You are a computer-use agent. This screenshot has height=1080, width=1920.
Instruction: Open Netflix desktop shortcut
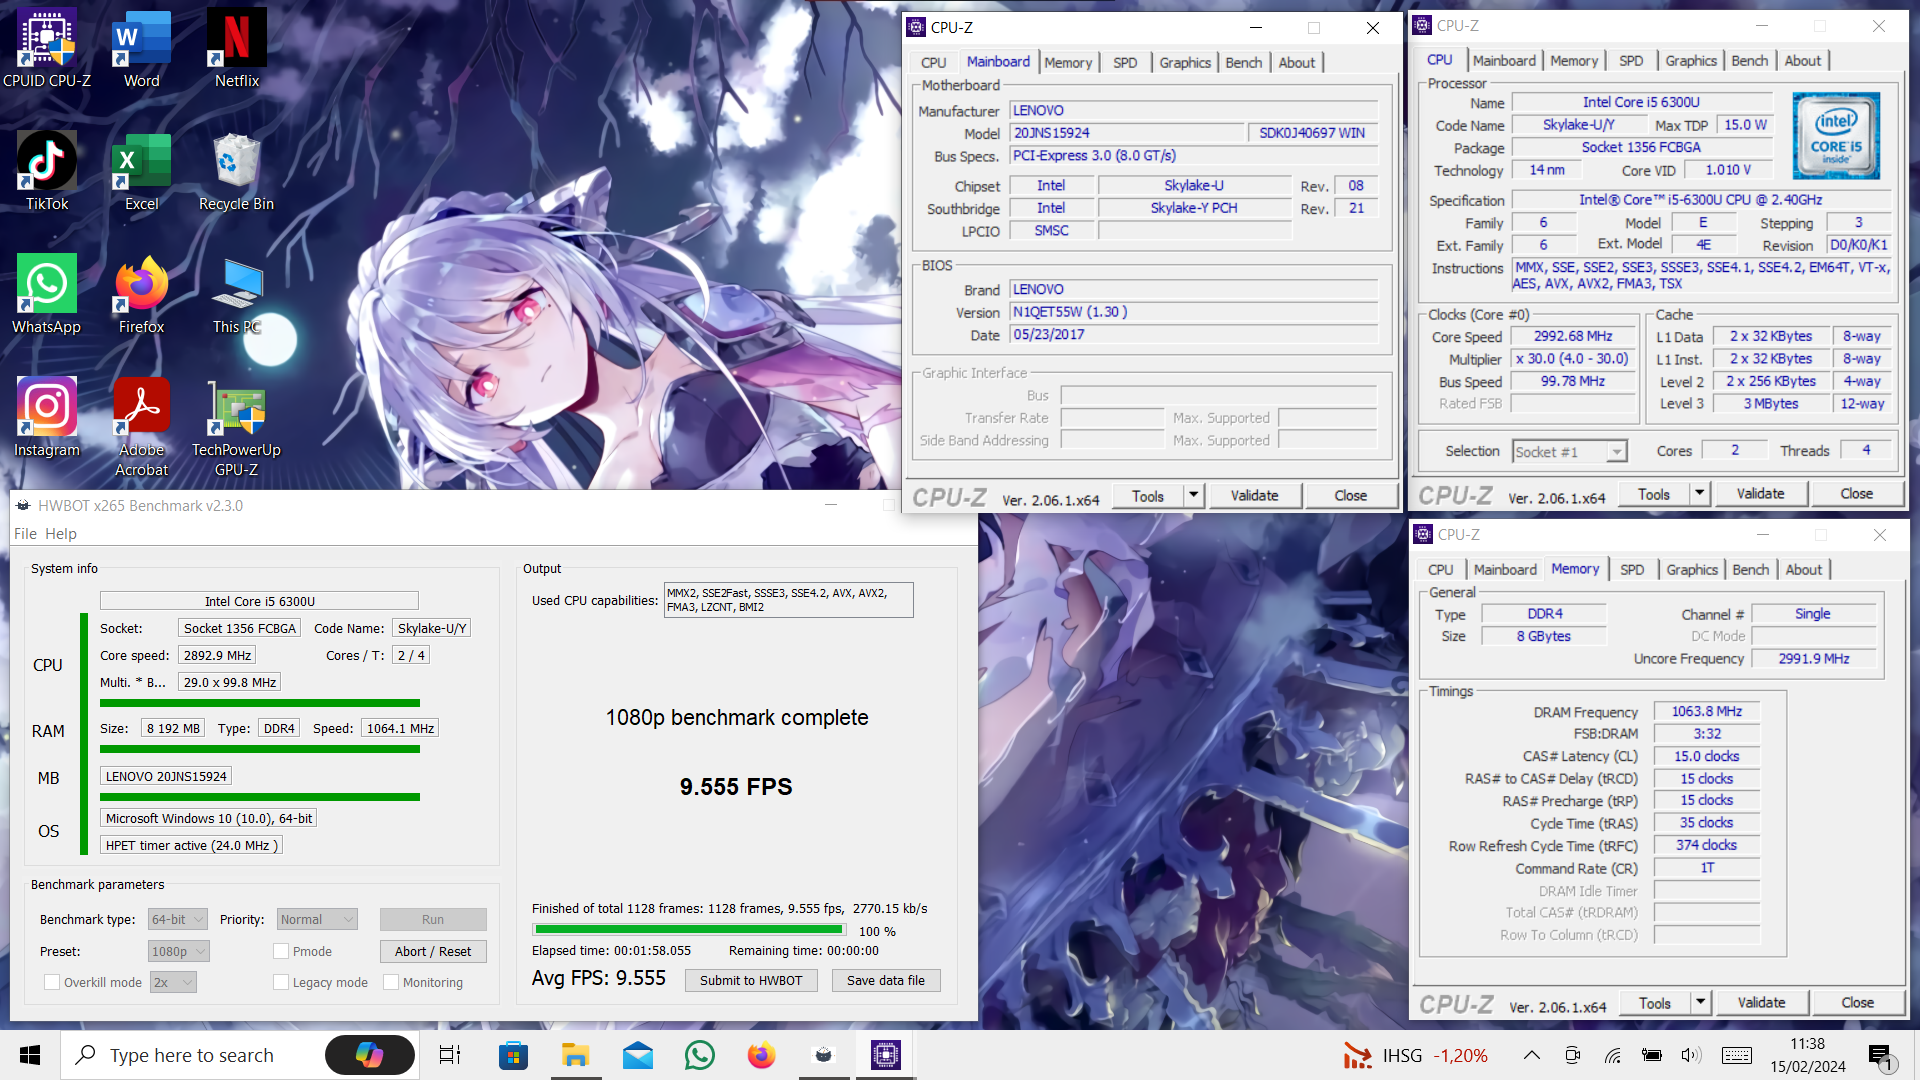(237, 48)
